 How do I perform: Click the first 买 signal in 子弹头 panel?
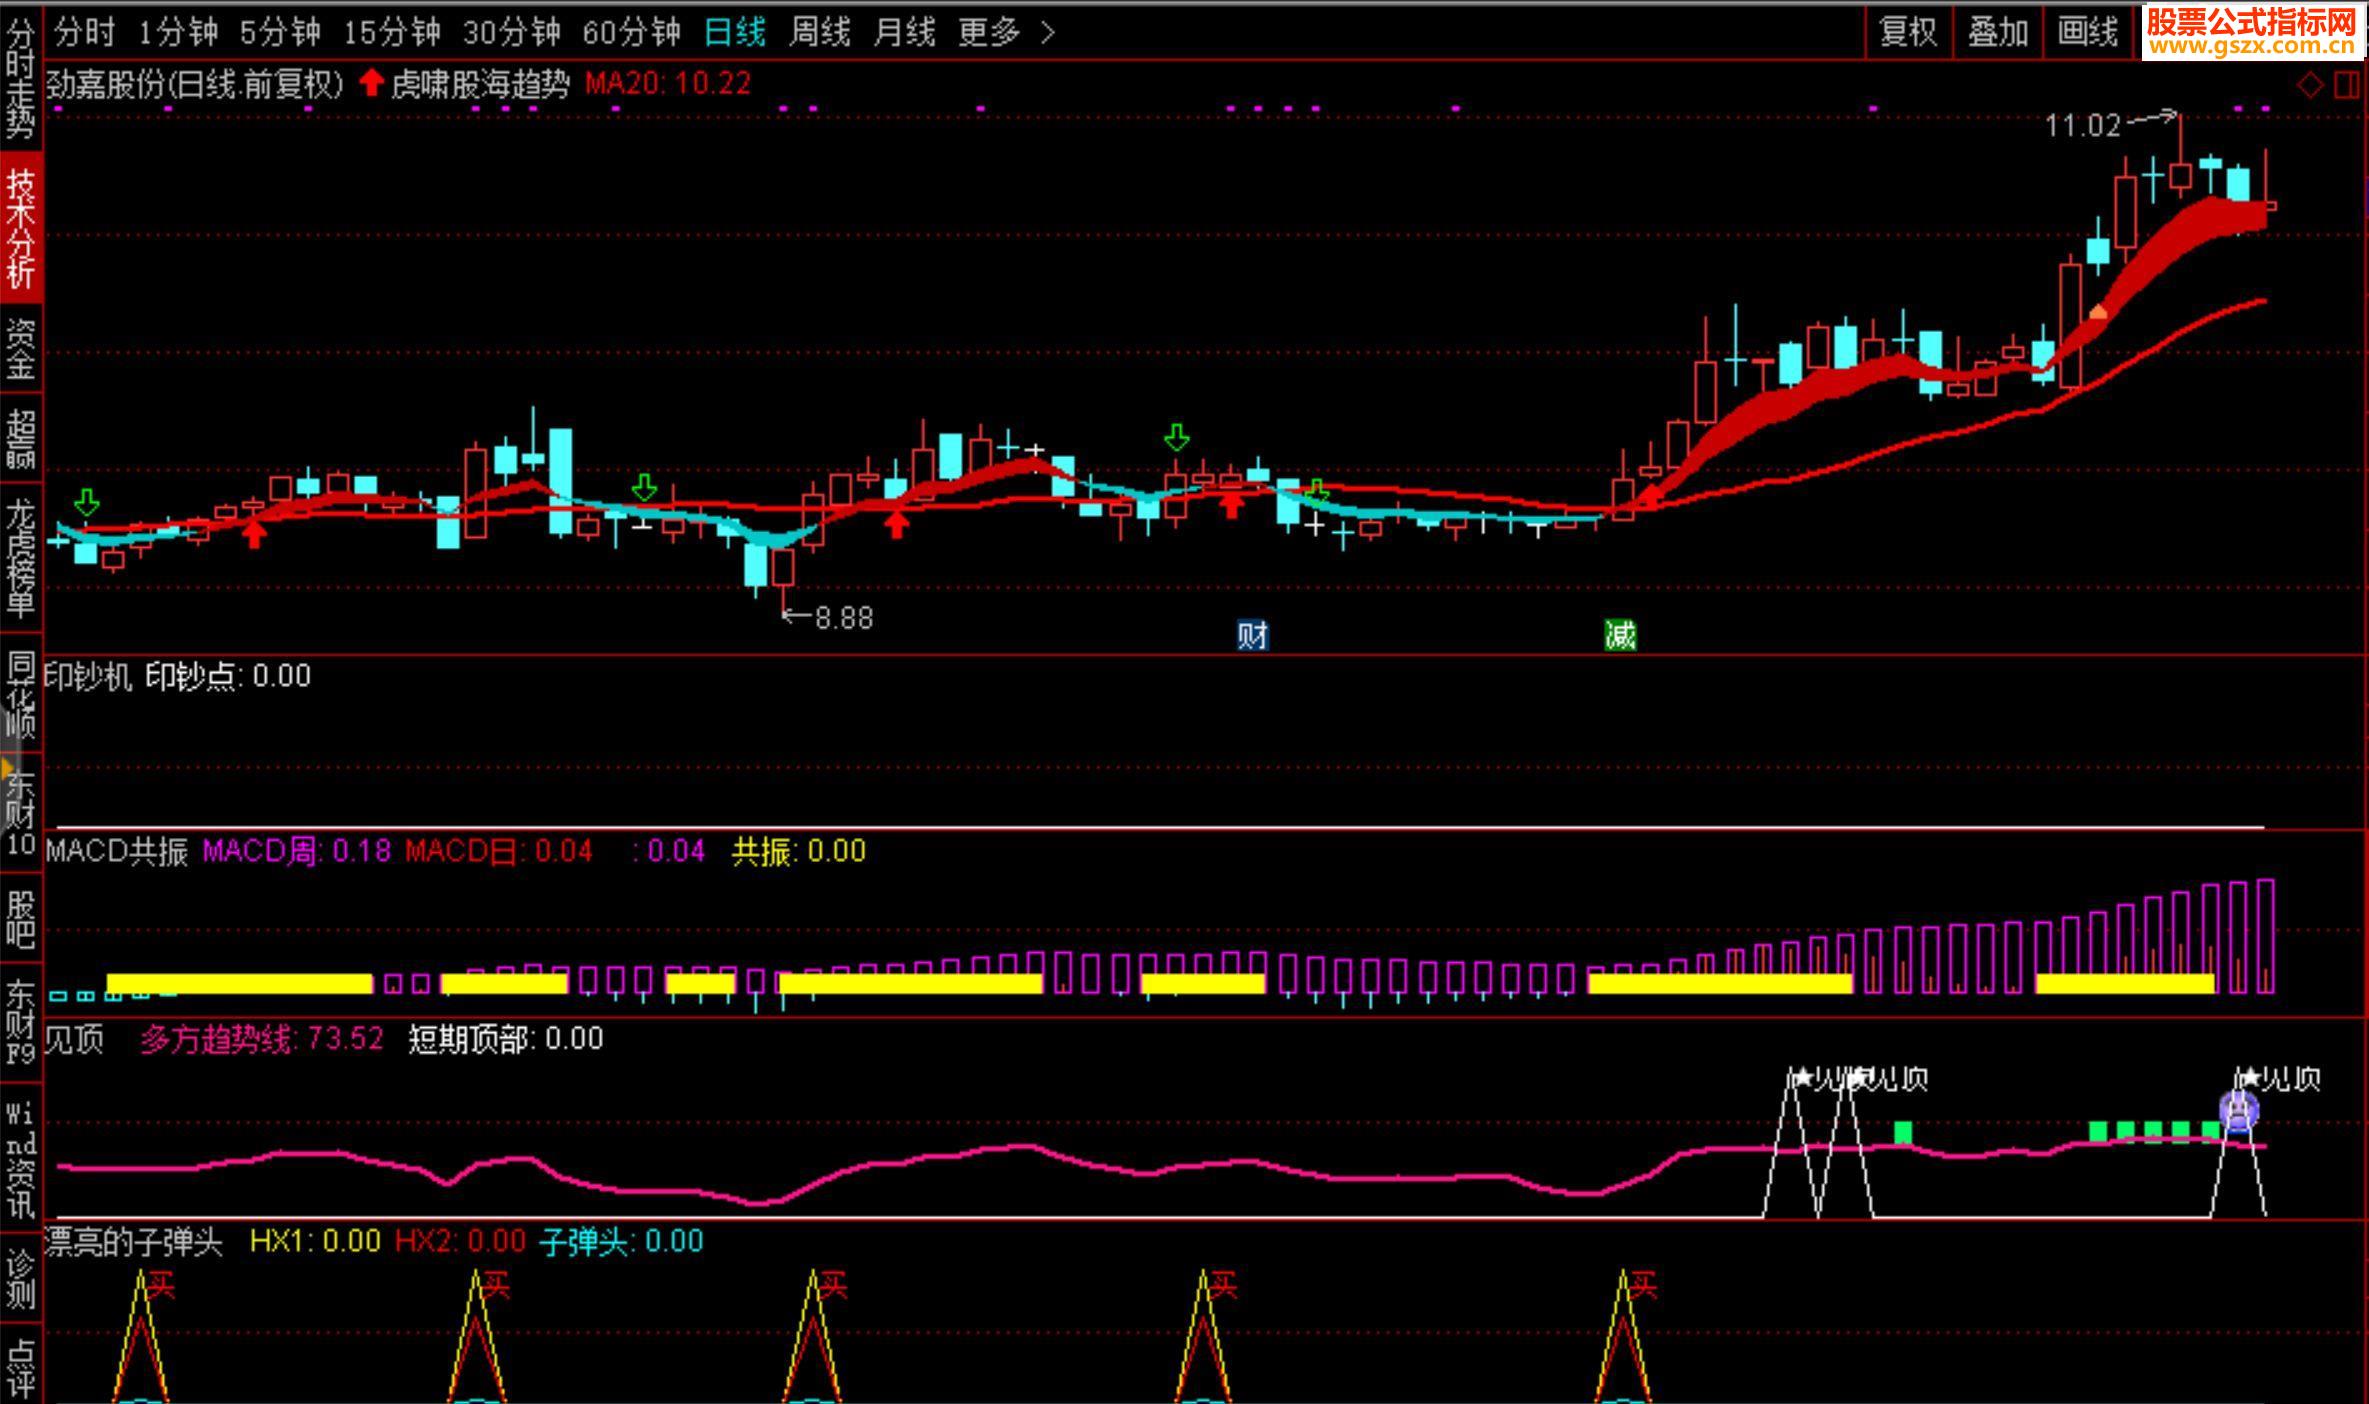[161, 1285]
